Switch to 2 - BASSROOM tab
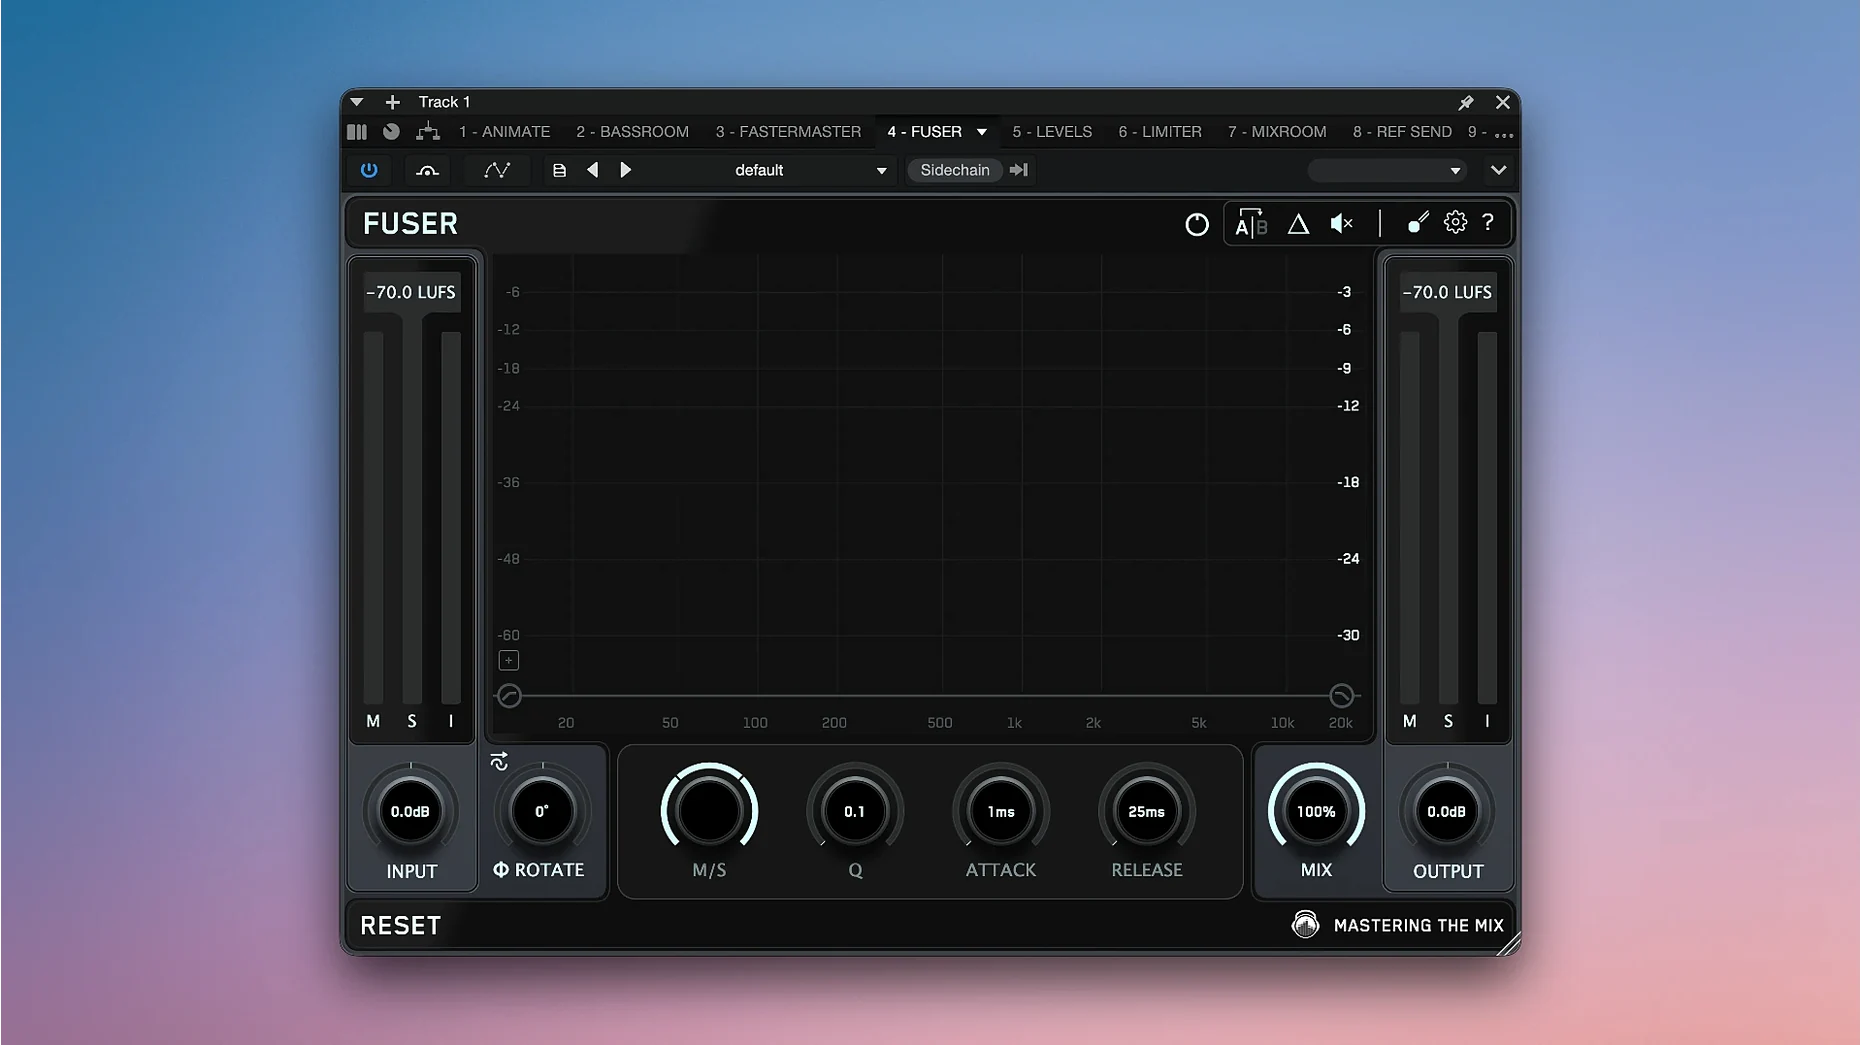Image resolution: width=1860 pixels, height=1045 pixels. [x=632, y=132]
